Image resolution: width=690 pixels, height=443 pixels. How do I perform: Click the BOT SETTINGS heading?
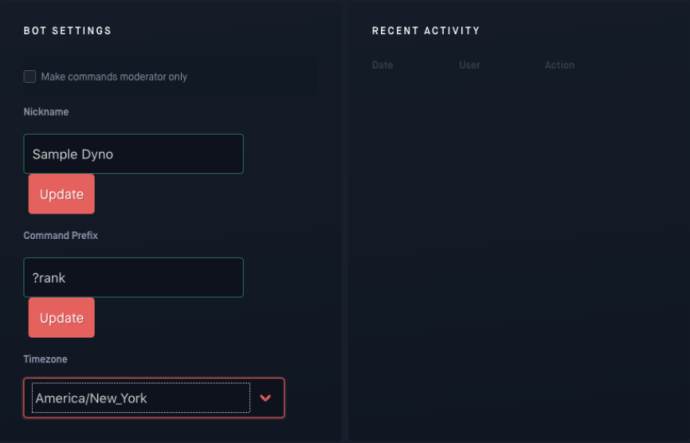pyautogui.click(x=67, y=31)
